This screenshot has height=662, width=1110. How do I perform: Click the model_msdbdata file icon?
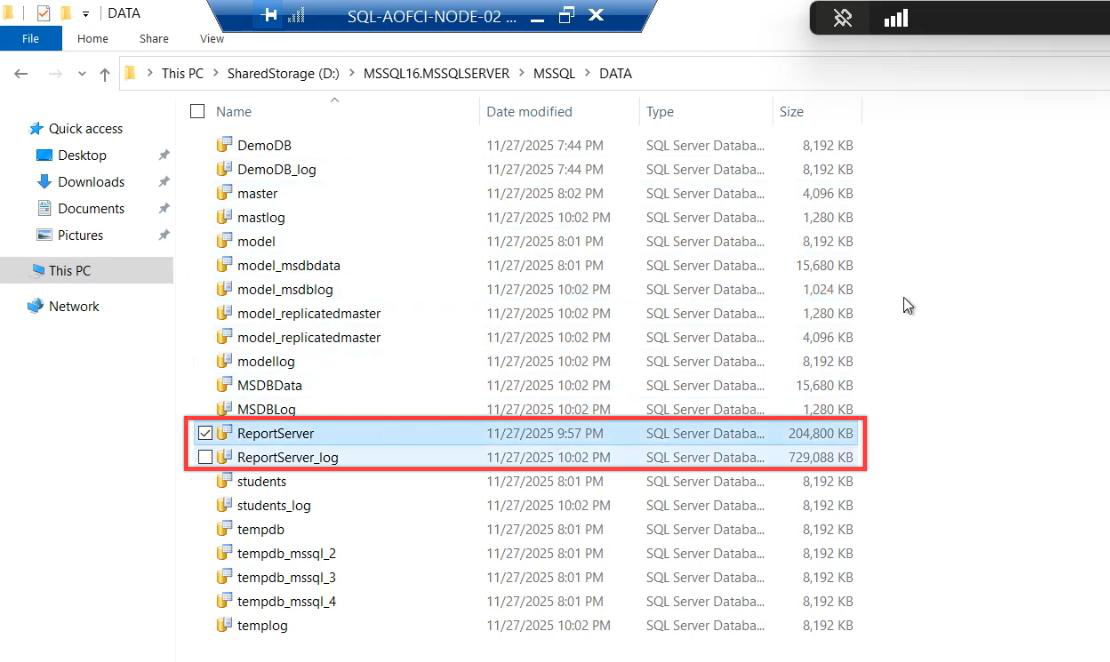click(x=224, y=265)
